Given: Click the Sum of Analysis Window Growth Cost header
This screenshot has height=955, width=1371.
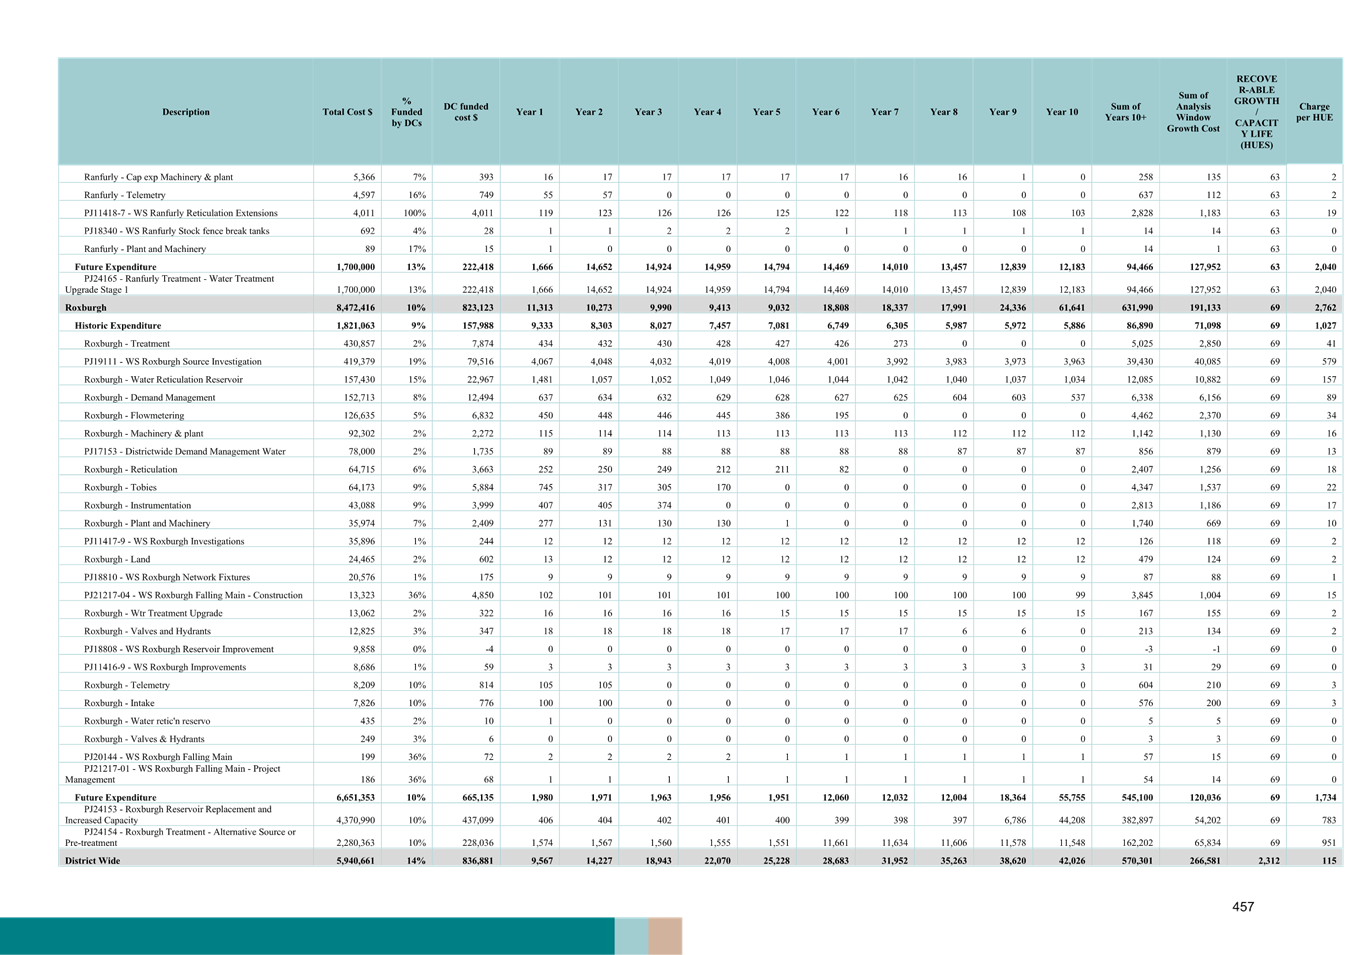Looking at the screenshot, I should 1192,112.
